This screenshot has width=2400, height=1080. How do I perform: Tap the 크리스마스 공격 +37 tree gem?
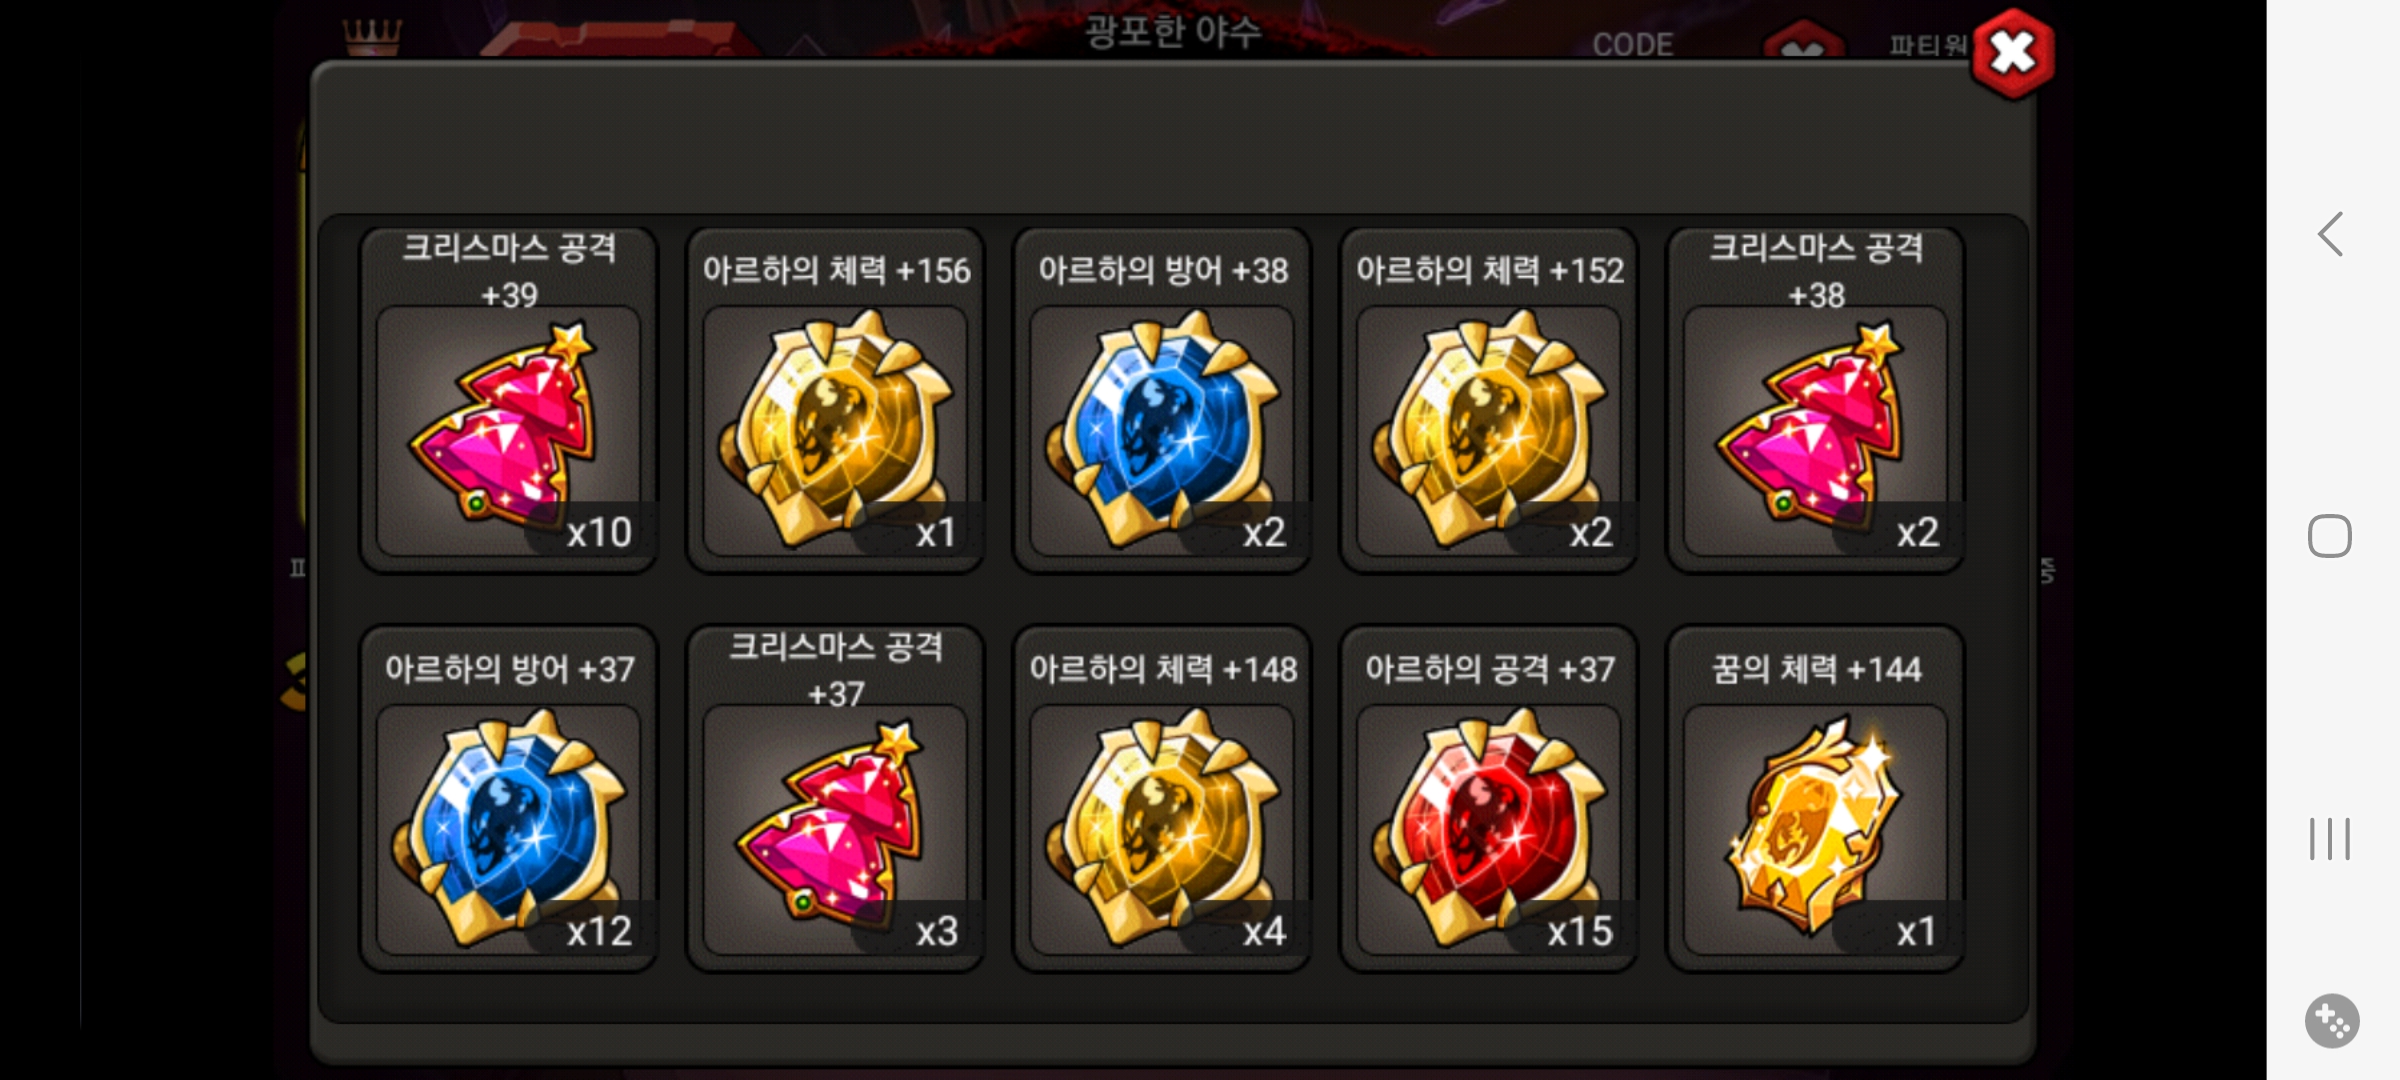[x=836, y=798]
